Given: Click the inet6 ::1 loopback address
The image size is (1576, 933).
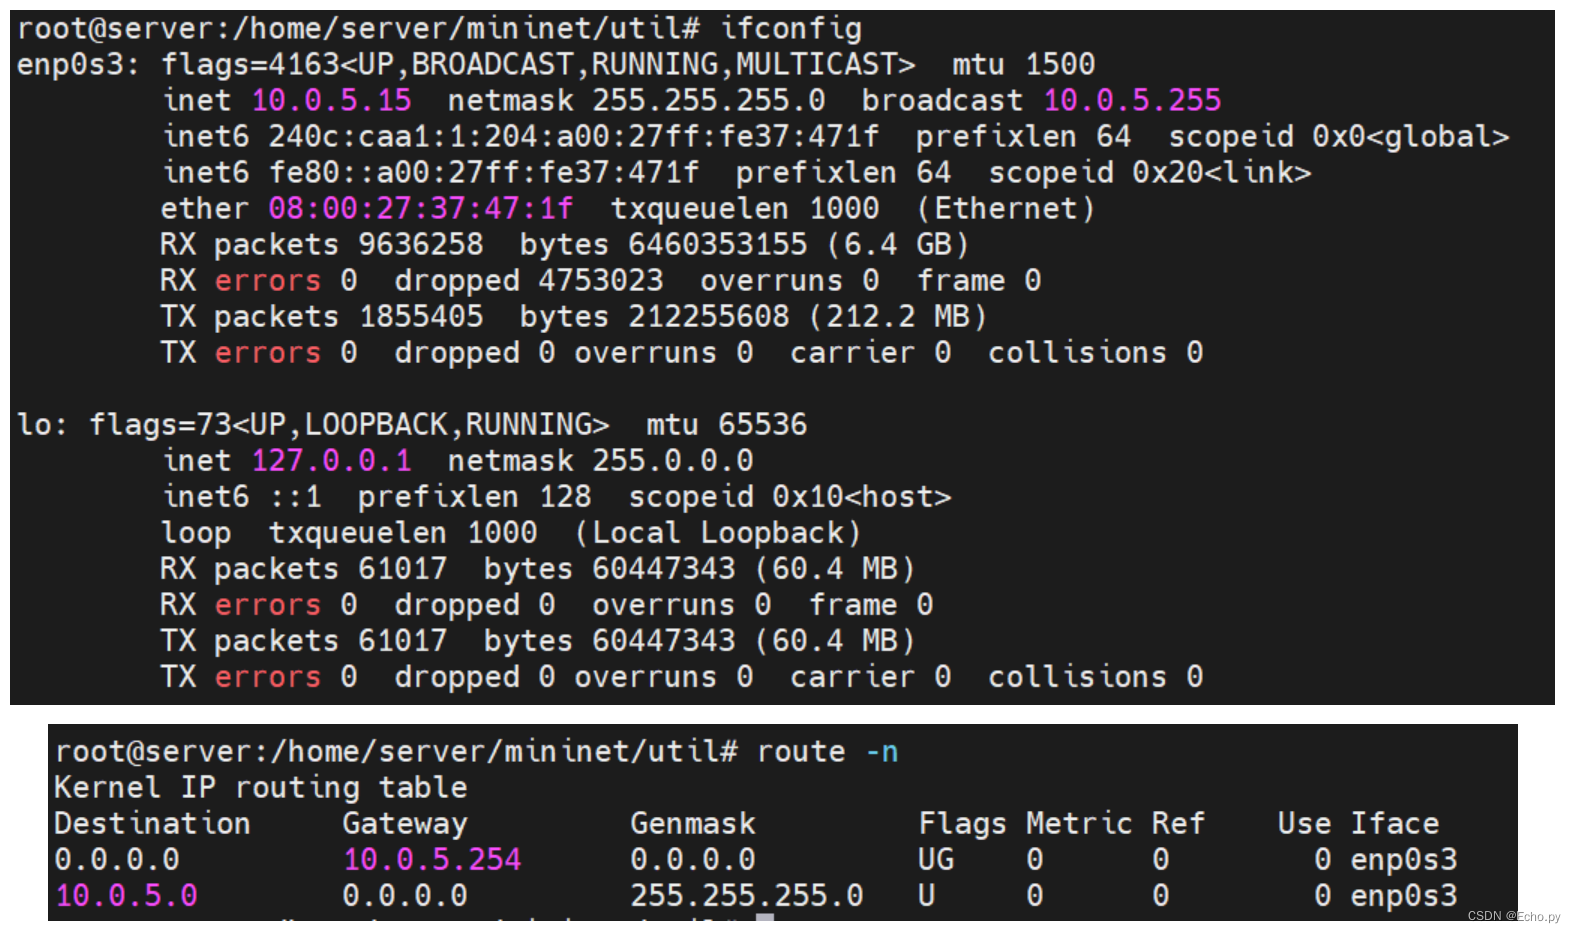Looking at the screenshot, I should (295, 497).
